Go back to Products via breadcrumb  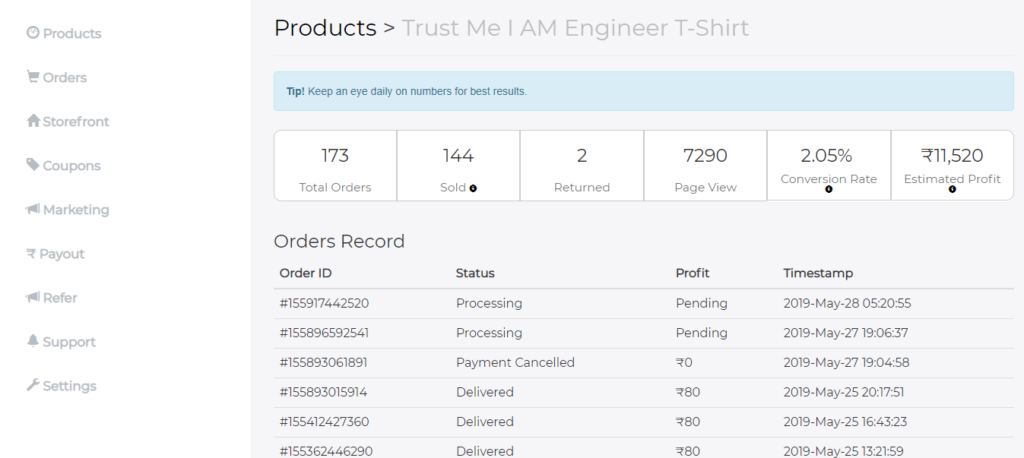325,28
